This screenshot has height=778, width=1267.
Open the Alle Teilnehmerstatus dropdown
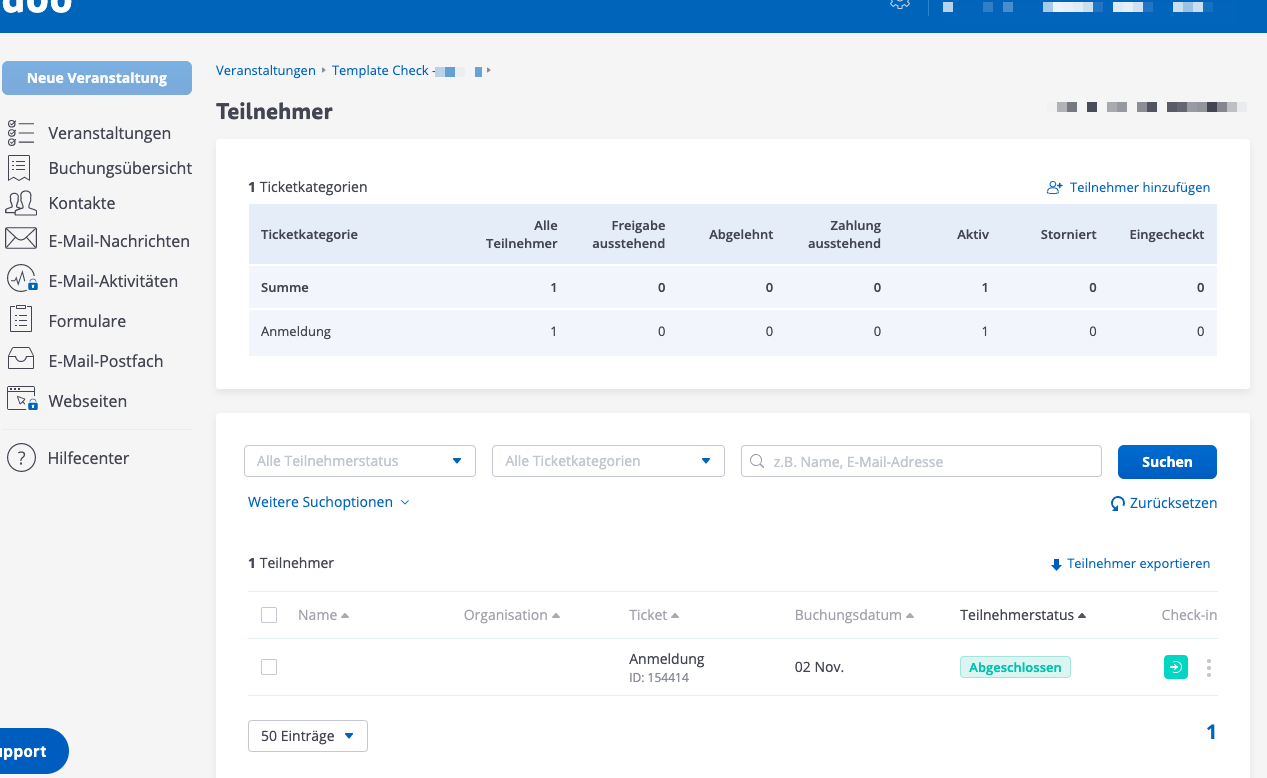(x=359, y=461)
